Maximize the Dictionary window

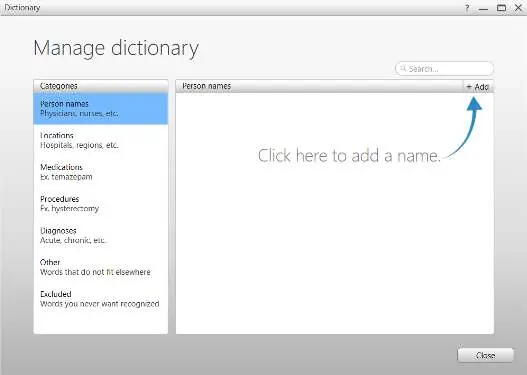501,8
